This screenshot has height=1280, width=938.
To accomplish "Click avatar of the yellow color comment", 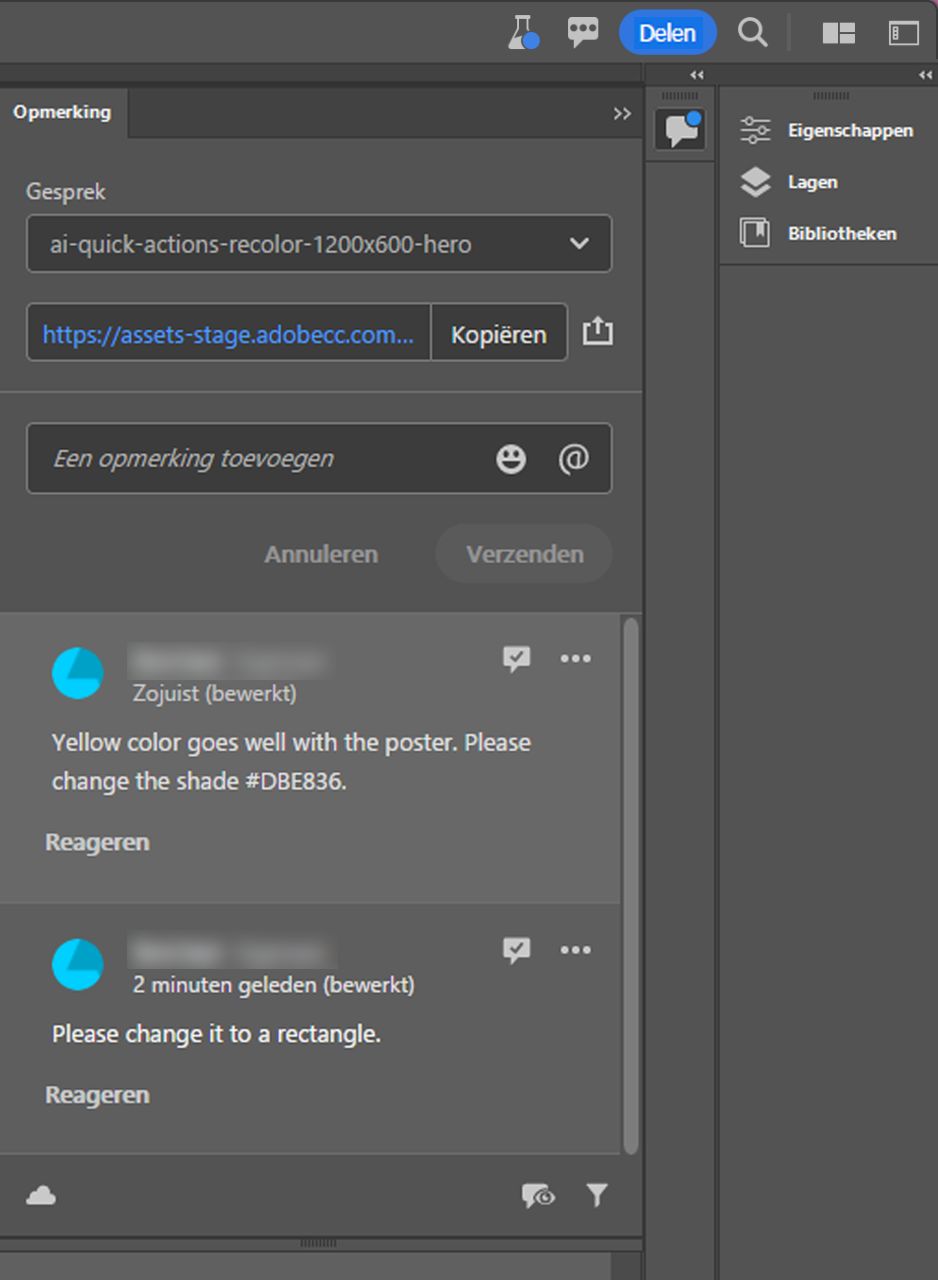I will pyautogui.click(x=77, y=672).
